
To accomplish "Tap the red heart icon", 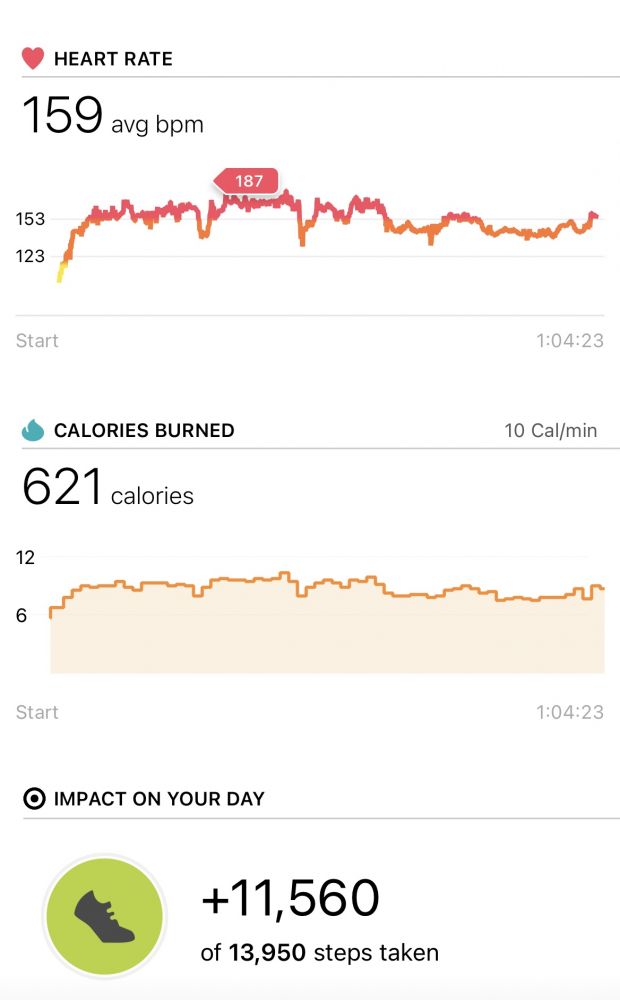I will pos(33,59).
